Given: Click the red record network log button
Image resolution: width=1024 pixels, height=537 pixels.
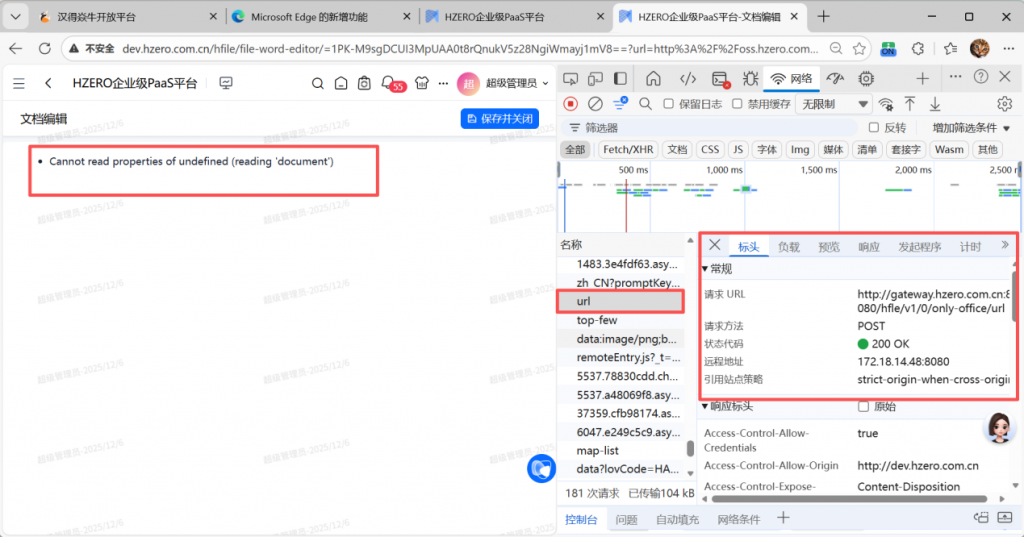Looking at the screenshot, I should pyautogui.click(x=571, y=104).
